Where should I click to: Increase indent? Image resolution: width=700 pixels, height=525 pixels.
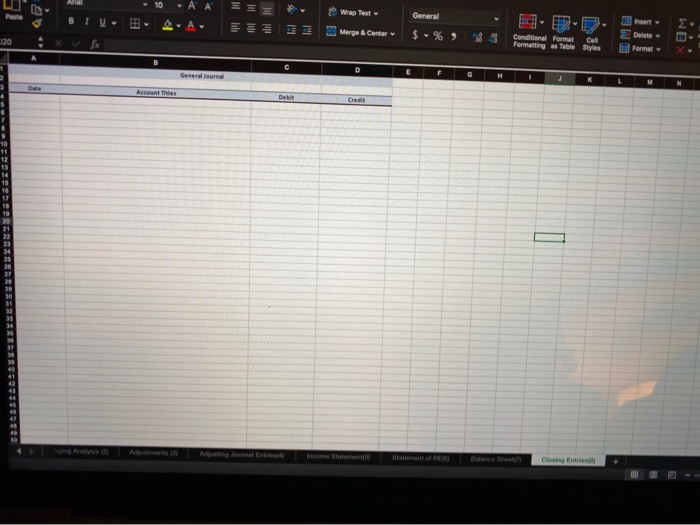tap(307, 30)
